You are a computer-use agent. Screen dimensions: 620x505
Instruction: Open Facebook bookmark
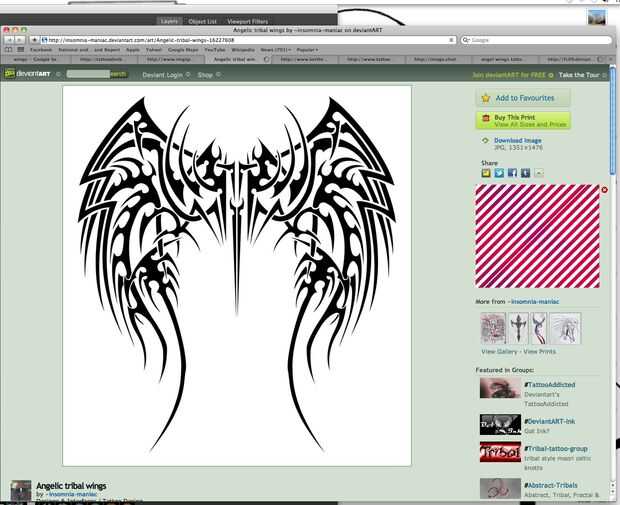point(41,50)
